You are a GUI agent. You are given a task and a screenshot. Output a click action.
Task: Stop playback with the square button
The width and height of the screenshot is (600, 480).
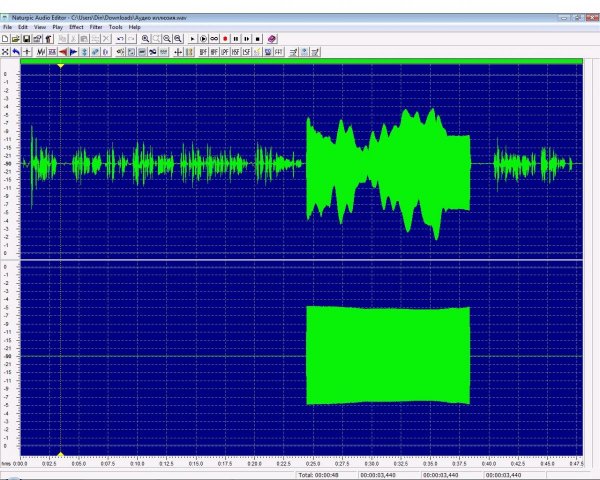[258, 39]
